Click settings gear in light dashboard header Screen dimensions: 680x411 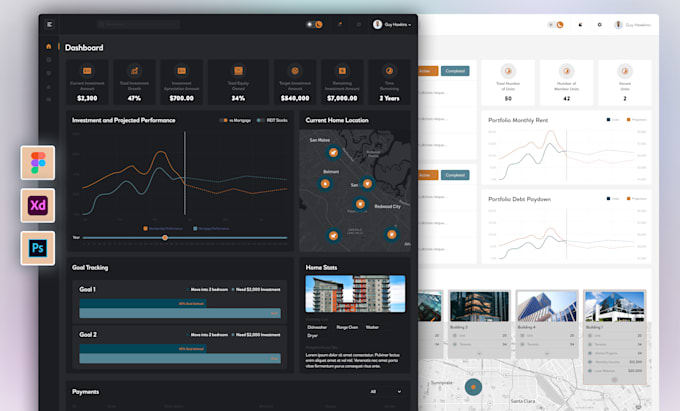coord(599,25)
